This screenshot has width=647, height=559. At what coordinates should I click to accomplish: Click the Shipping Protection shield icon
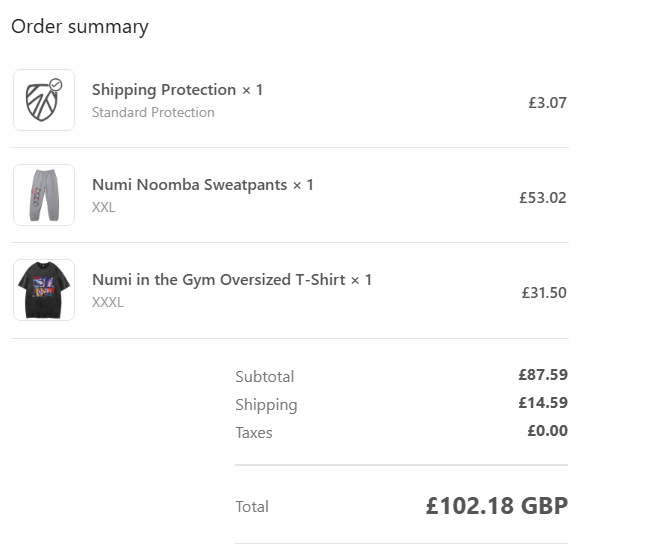point(44,100)
